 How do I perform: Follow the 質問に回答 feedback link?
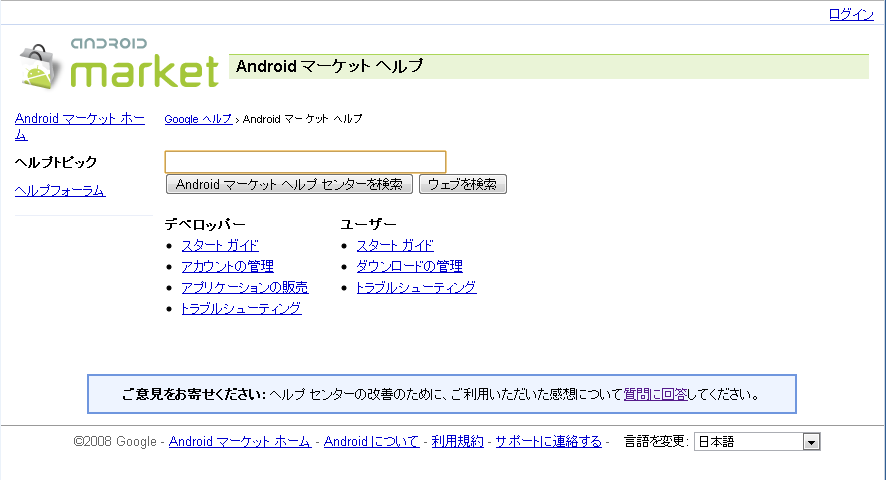click(x=655, y=394)
